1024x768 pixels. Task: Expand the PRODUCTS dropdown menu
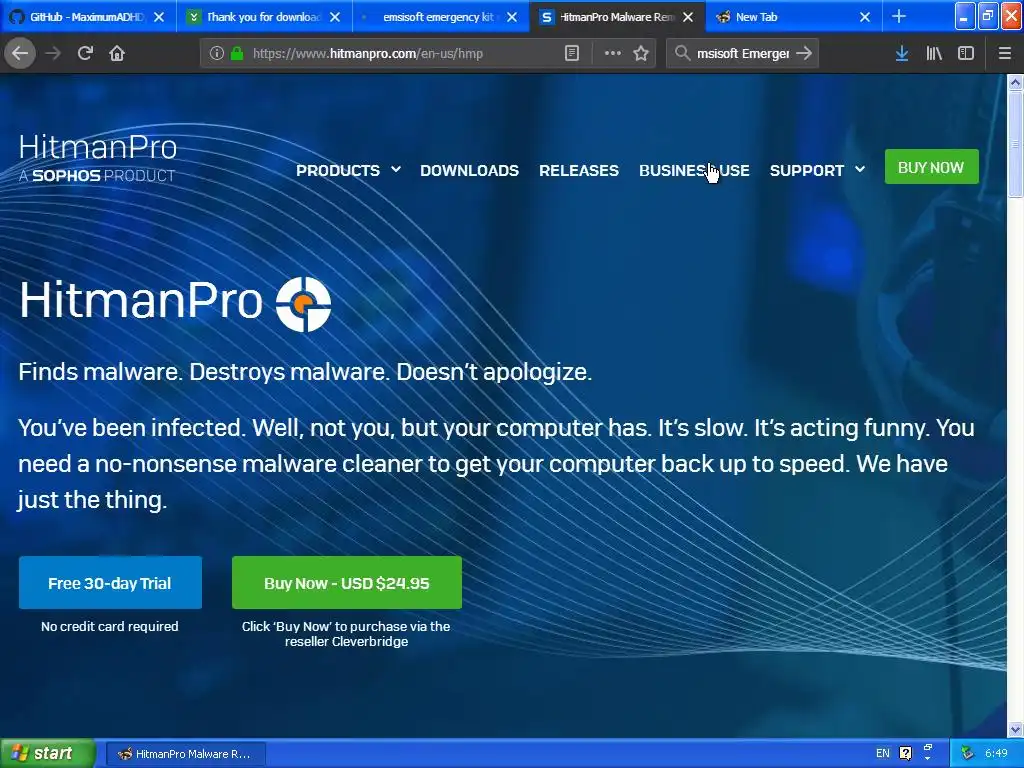tap(348, 170)
